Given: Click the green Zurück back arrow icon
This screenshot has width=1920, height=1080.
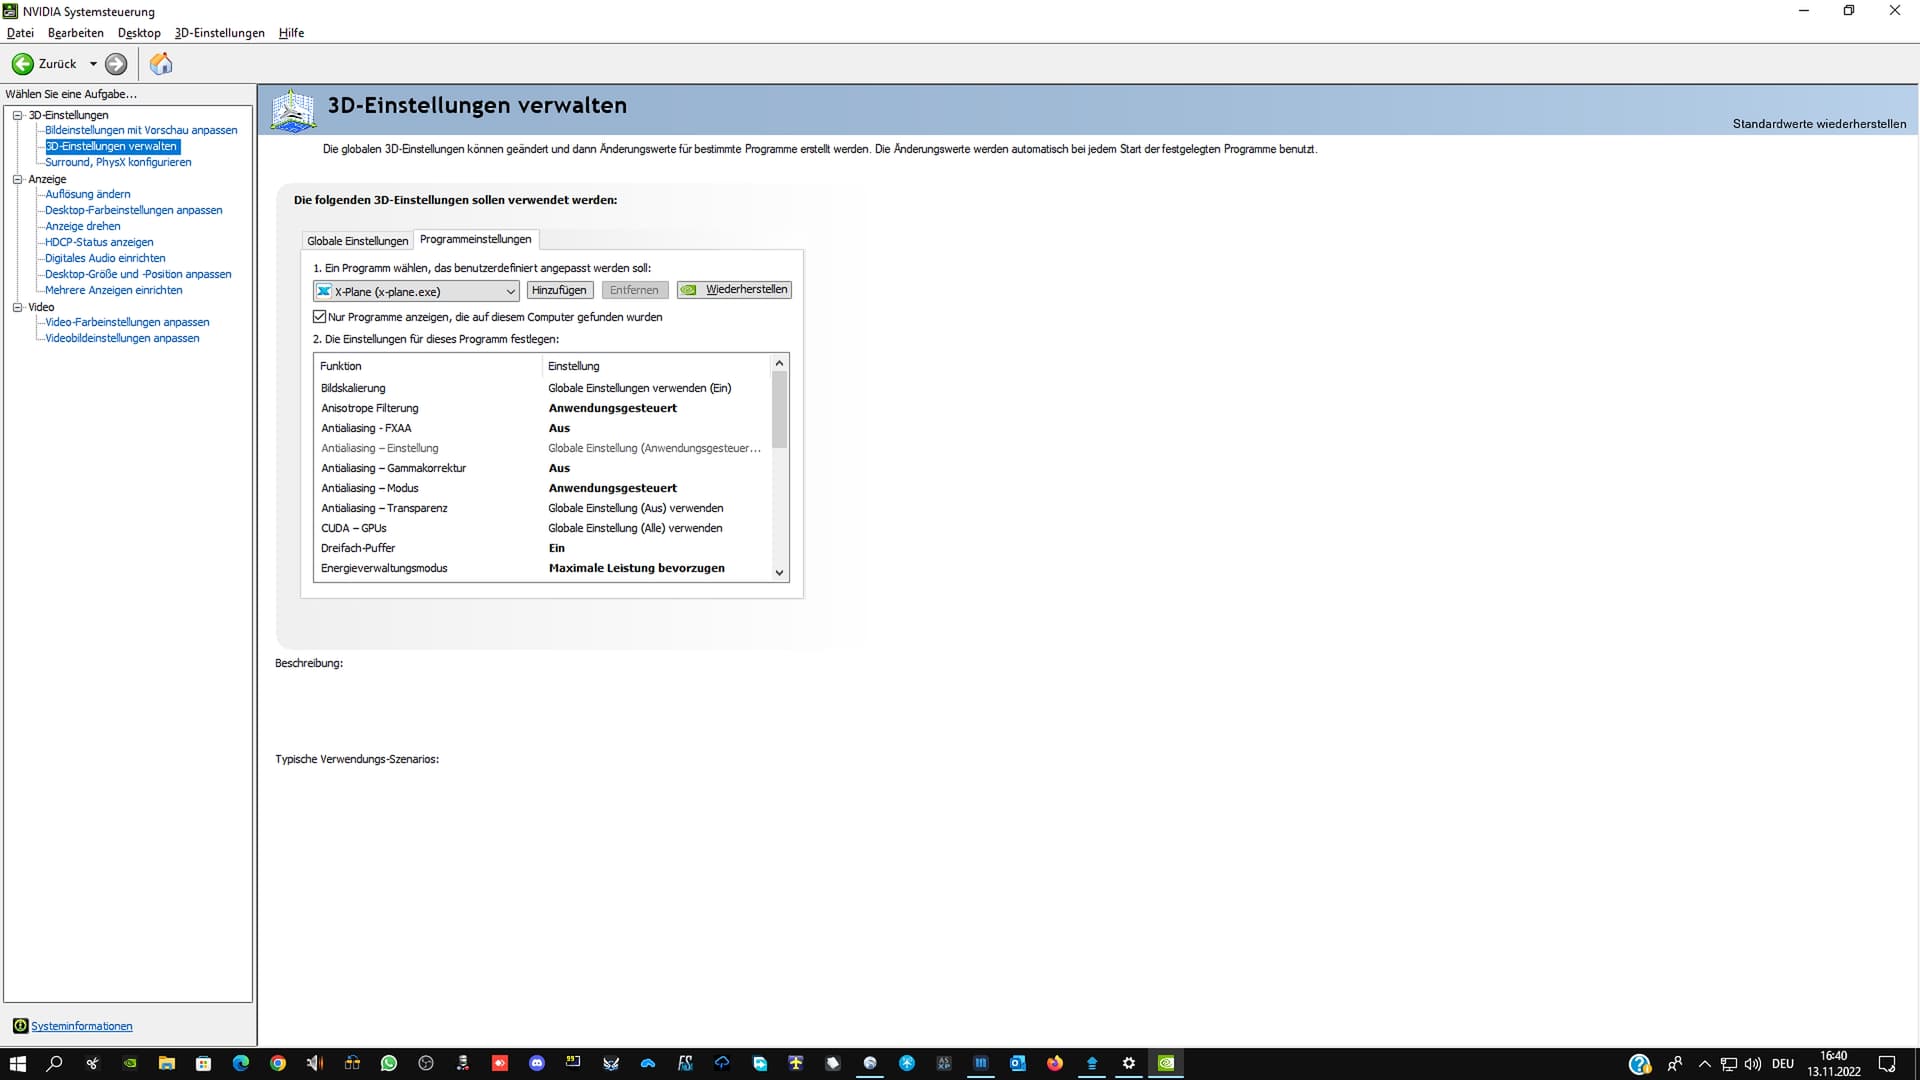Looking at the screenshot, I should point(22,64).
